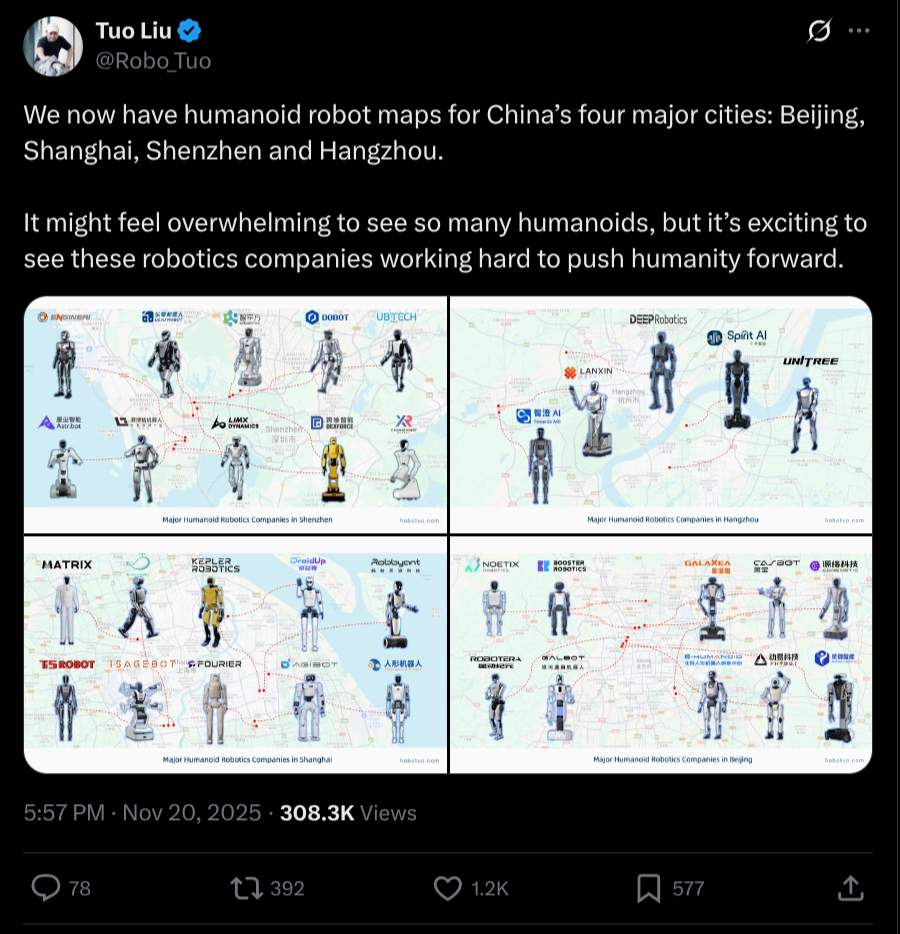Click the repost arrows icon
Viewport: 900px width, 934px height.
point(247,888)
